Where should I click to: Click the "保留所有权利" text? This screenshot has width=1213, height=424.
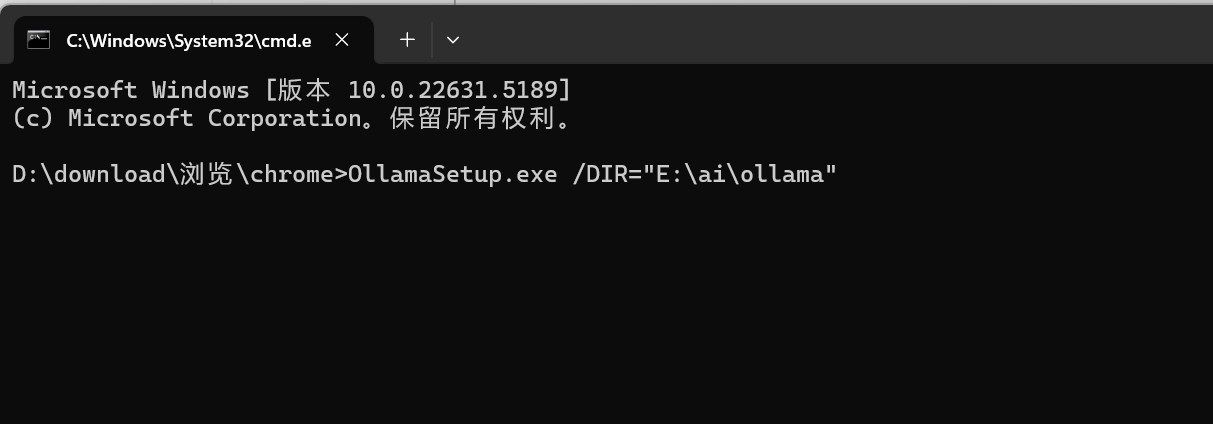513,118
